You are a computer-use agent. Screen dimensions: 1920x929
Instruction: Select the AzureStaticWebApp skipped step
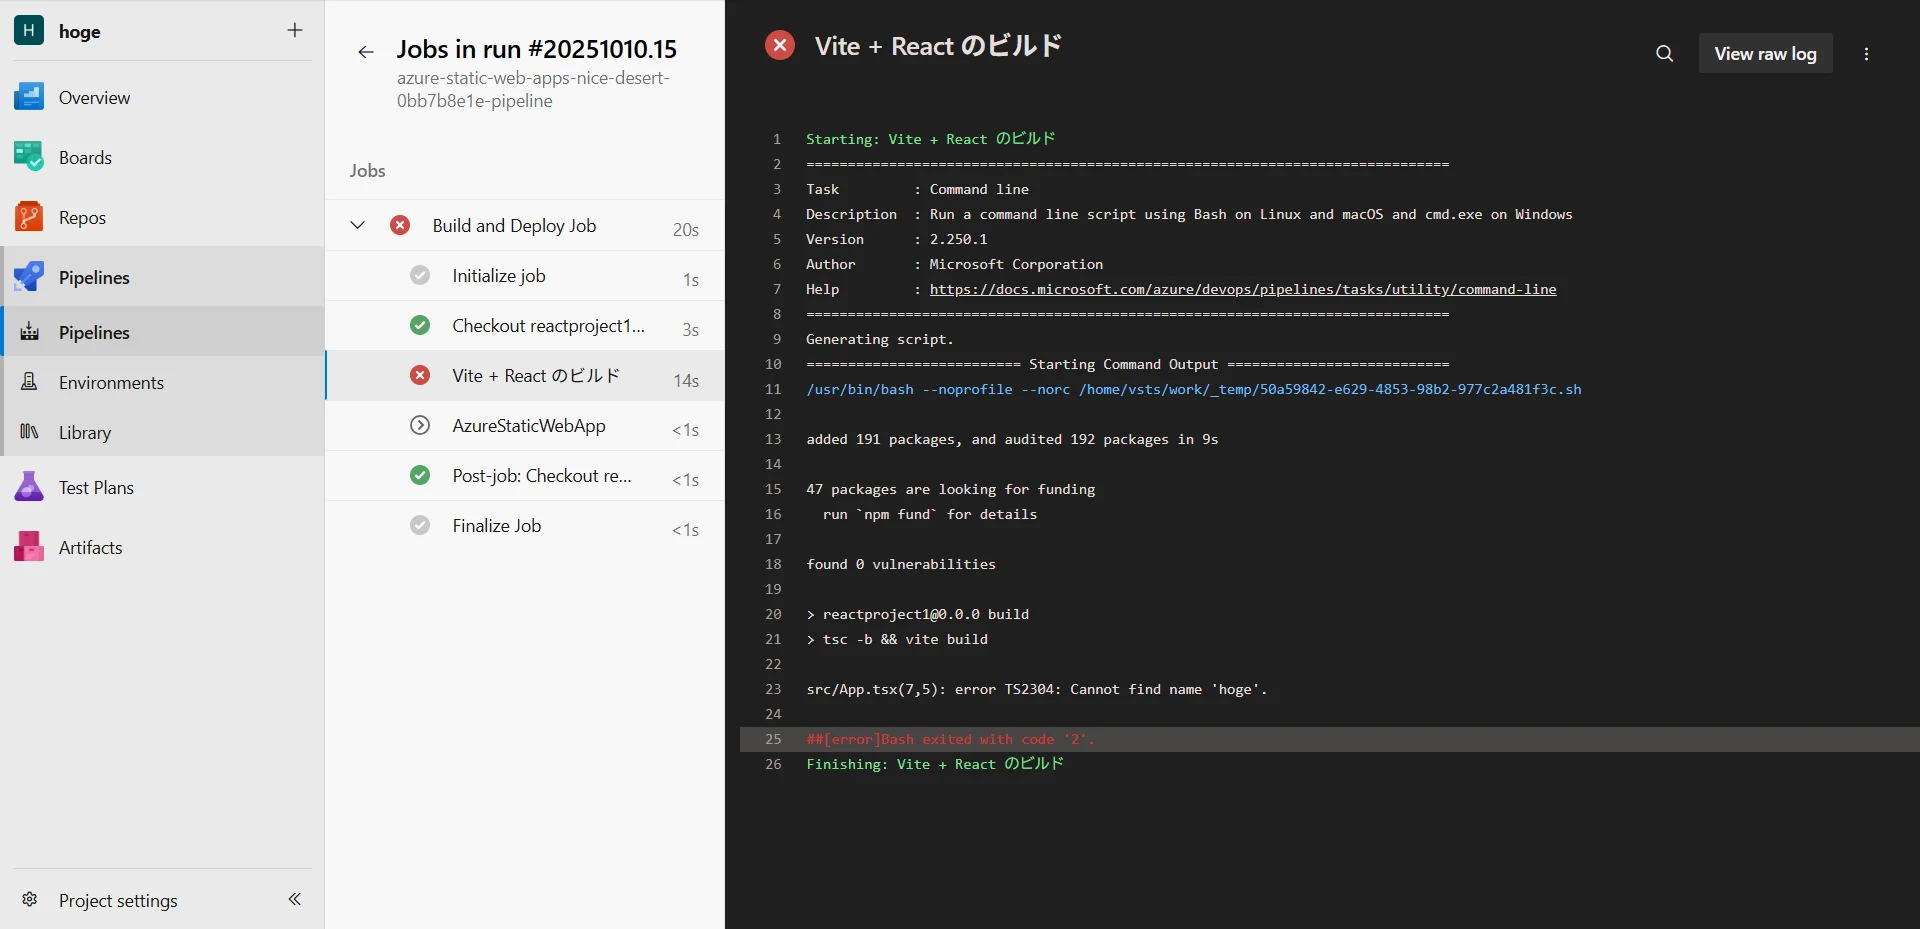point(528,426)
